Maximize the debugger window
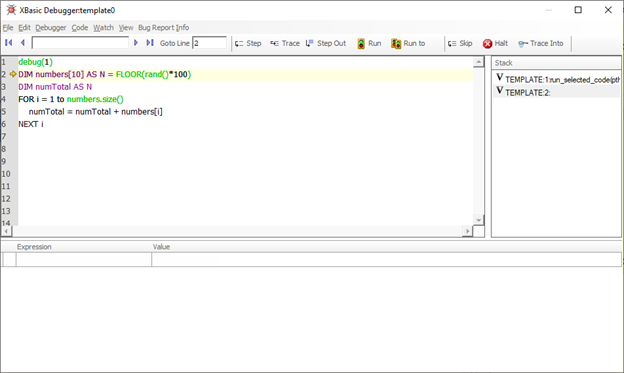Viewport: 624px width, 373px height. point(578,10)
